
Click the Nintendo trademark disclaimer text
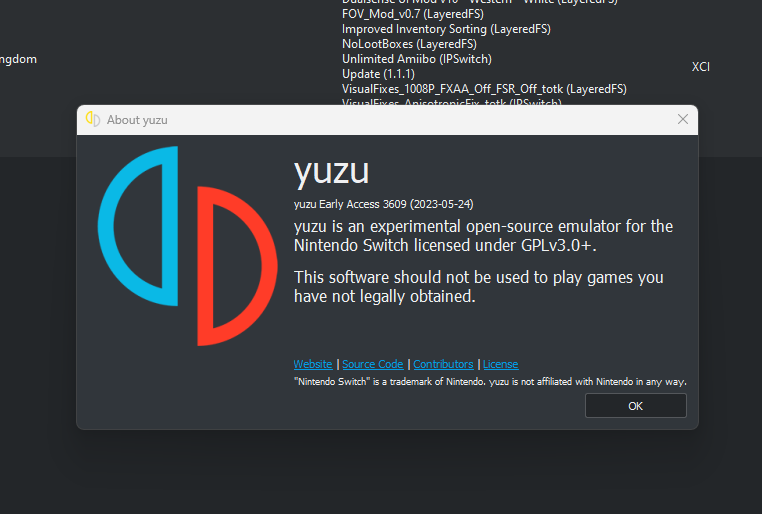(x=490, y=382)
